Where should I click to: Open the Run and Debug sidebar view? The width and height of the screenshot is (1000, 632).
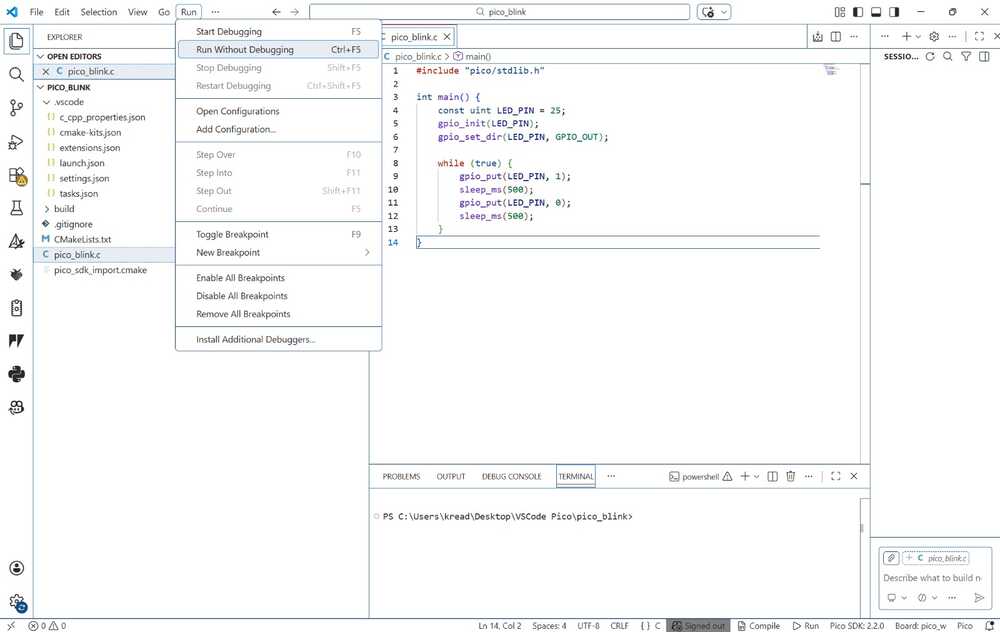pyautogui.click(x=16, y=141)
